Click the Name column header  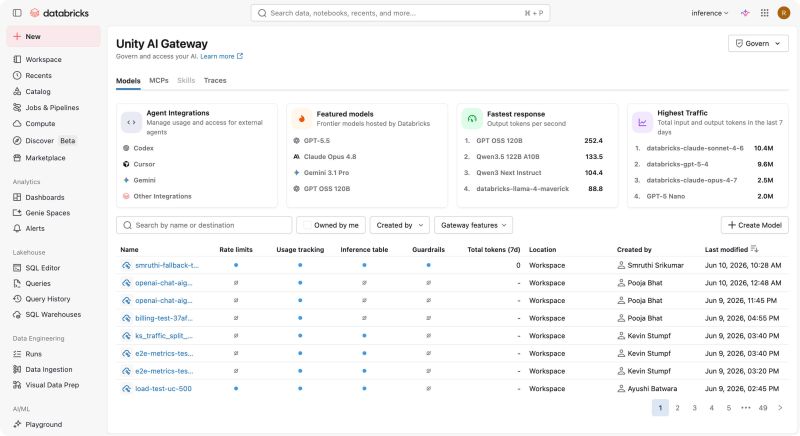[x=130, y=249]
